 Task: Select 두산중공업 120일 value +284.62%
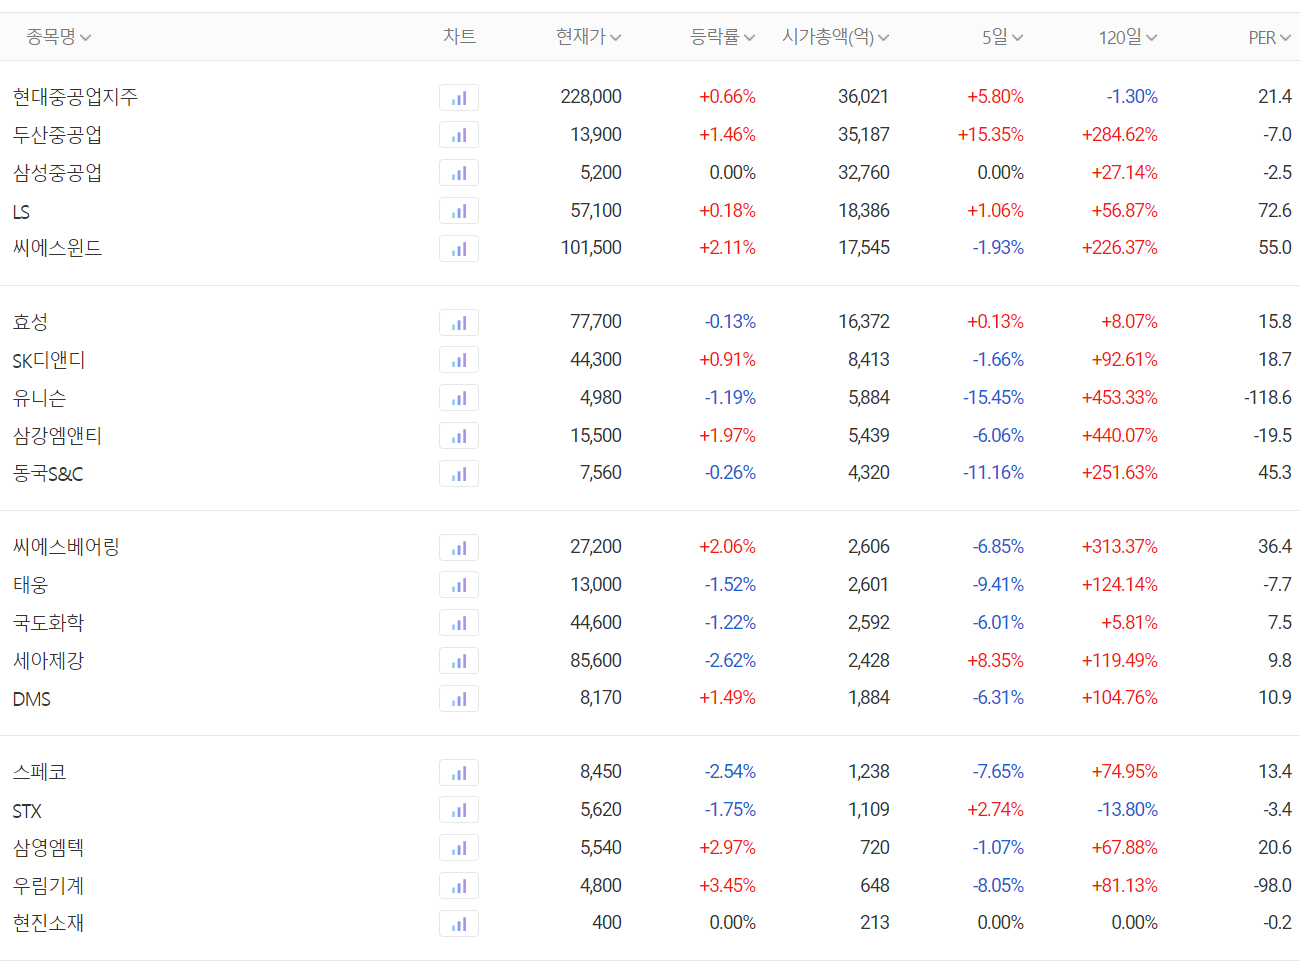[1120, 135]
